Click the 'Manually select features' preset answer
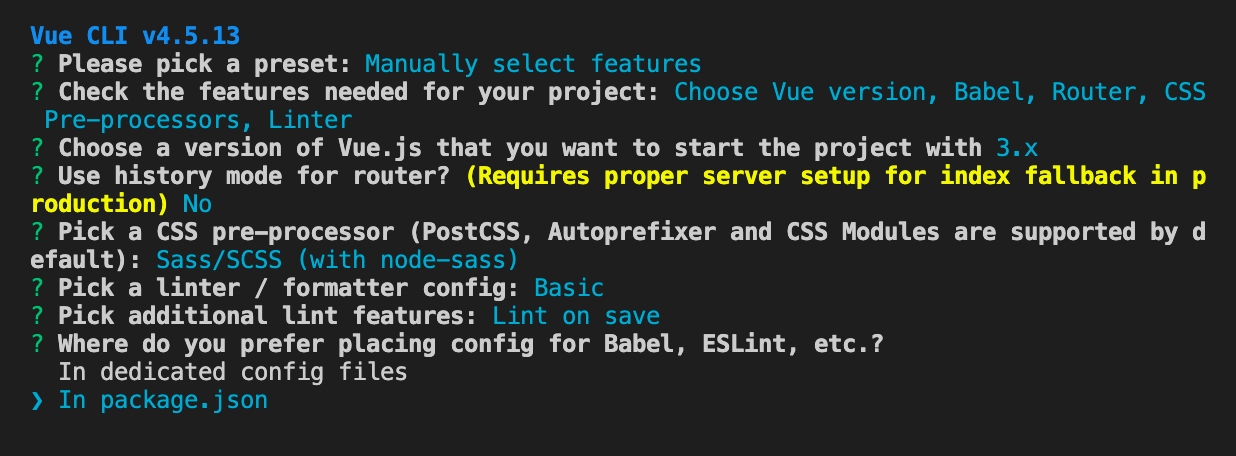Screen dimensions: 1236x456 (x=533, y=64)
